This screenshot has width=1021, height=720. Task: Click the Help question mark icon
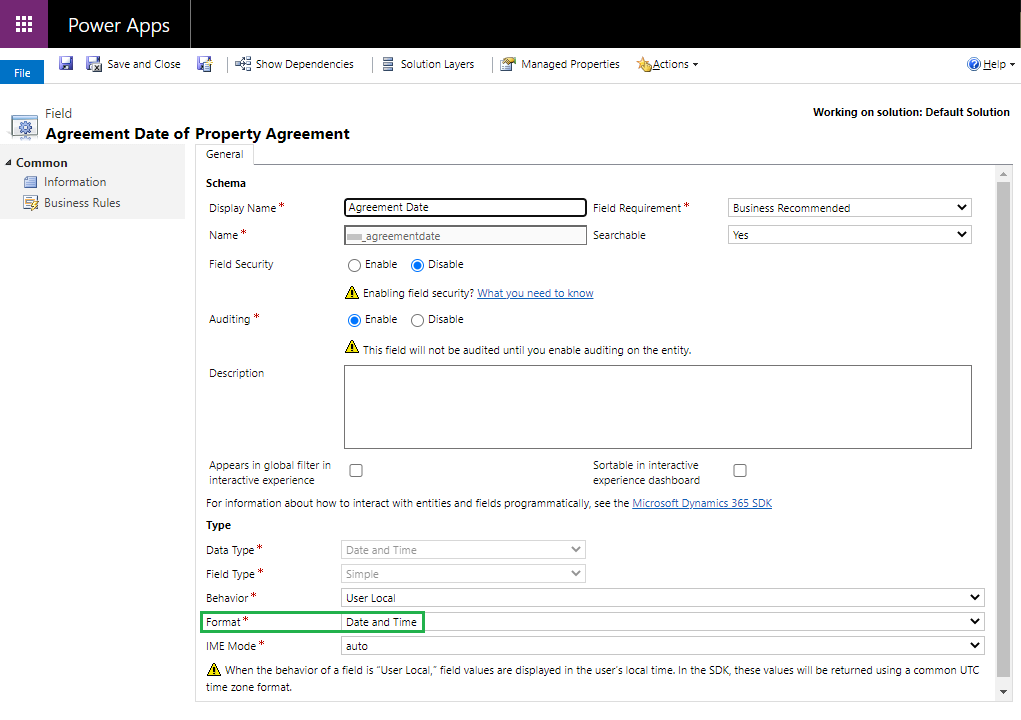pyautogui.click(x=973, y=64)
